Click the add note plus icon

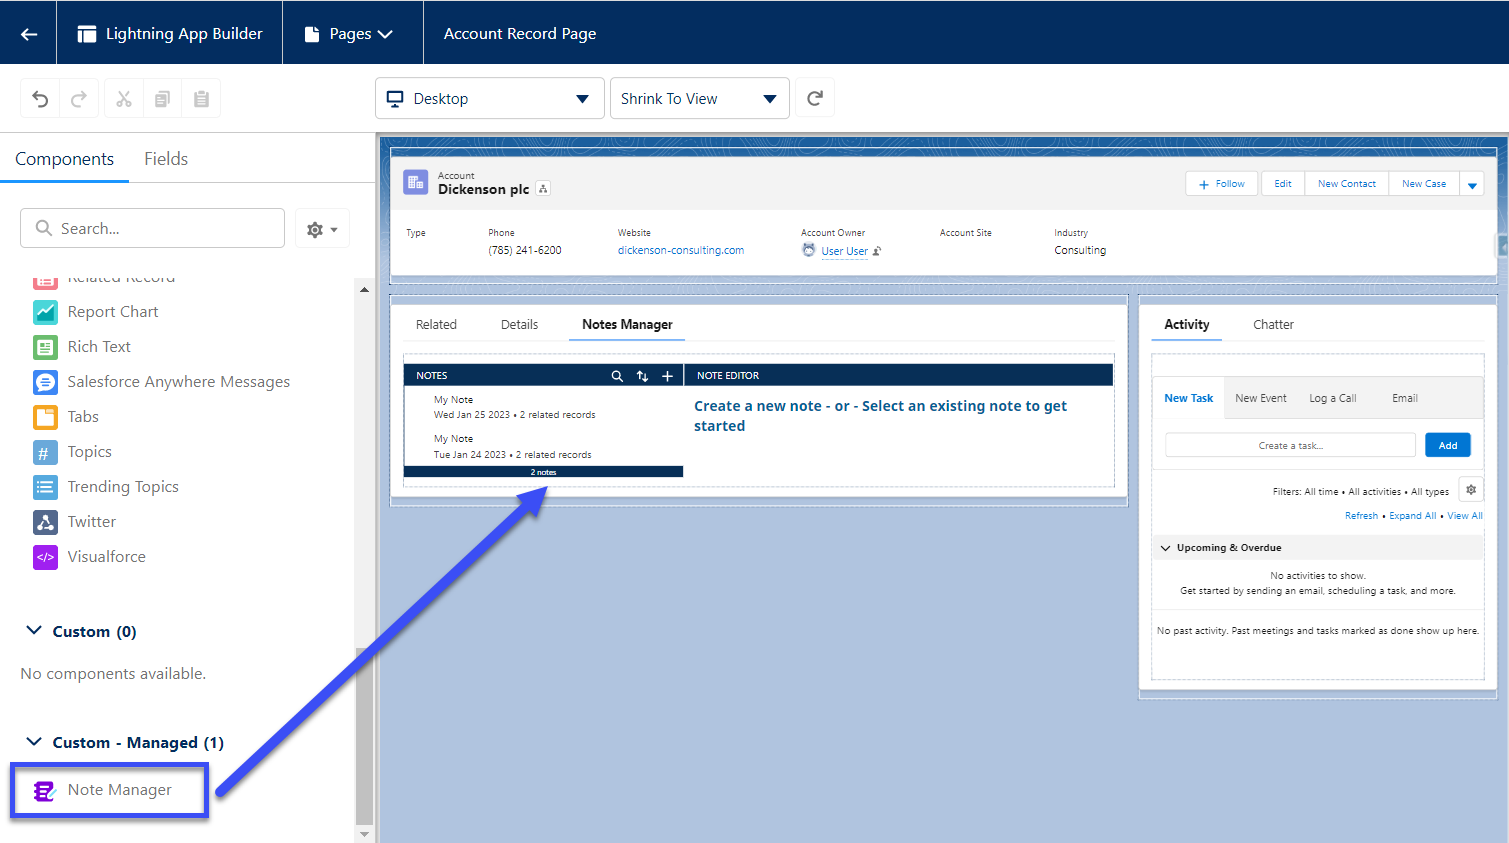(x=667, y=375)
